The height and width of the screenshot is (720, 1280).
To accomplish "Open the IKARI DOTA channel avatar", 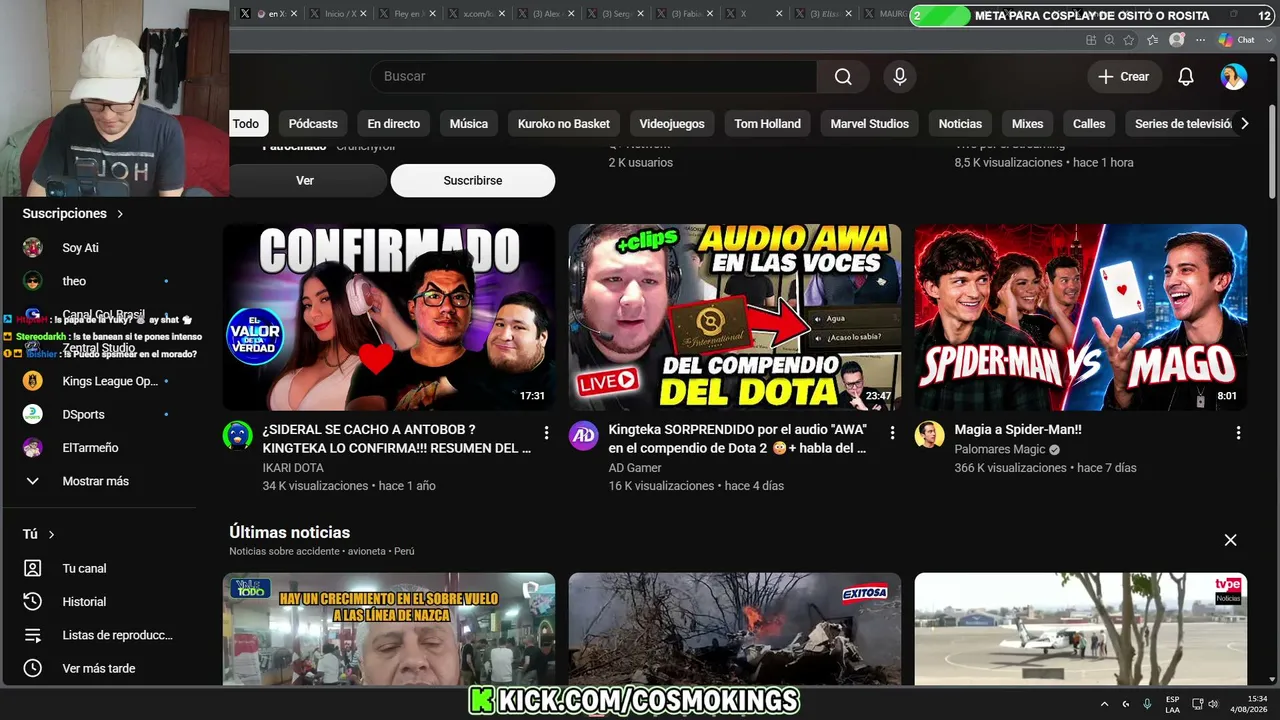I will (238, 435).
